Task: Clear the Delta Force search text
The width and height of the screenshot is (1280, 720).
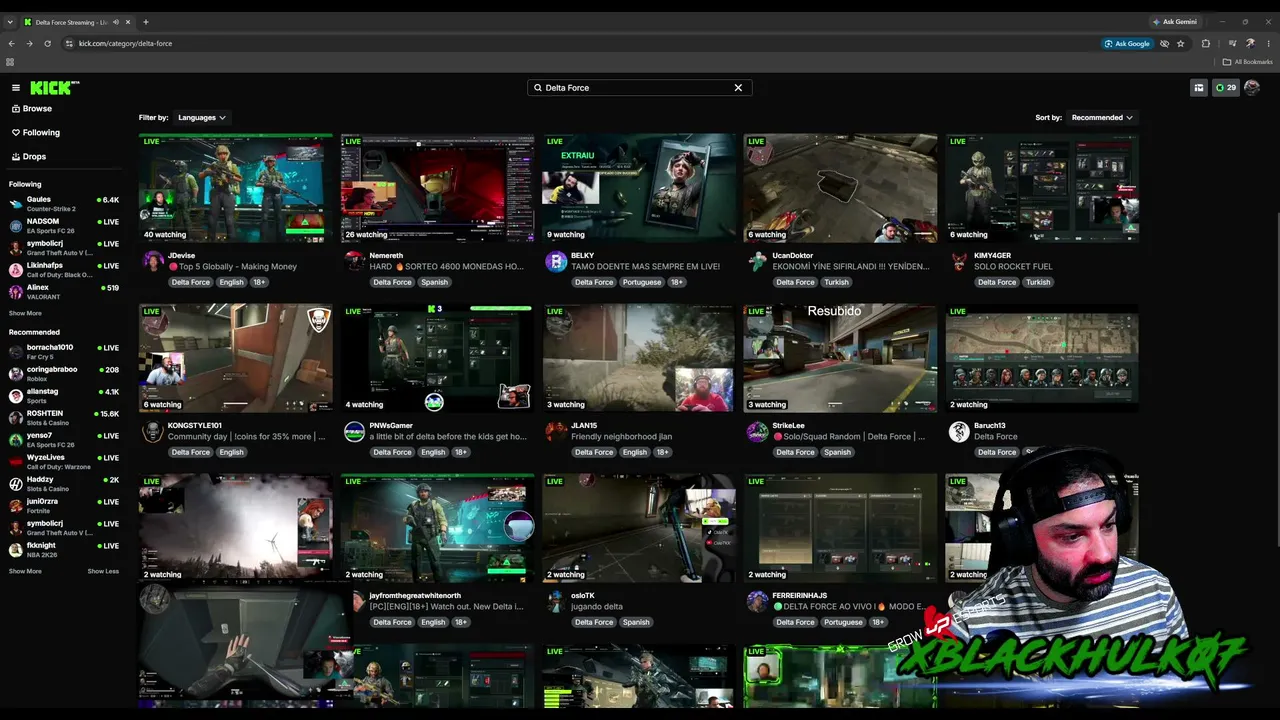Action: pos(738,88)
